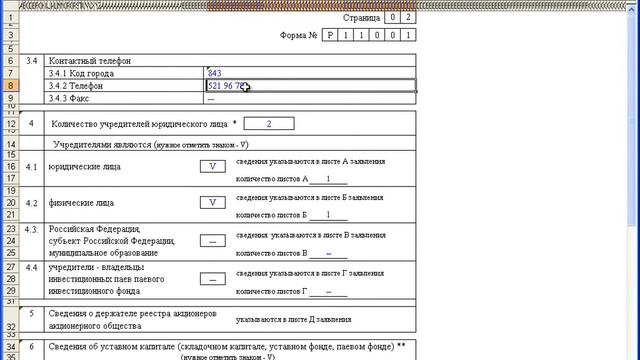Select the row 7 header
The width and height of the screenshot is (640, 360).
coord(10,73)
